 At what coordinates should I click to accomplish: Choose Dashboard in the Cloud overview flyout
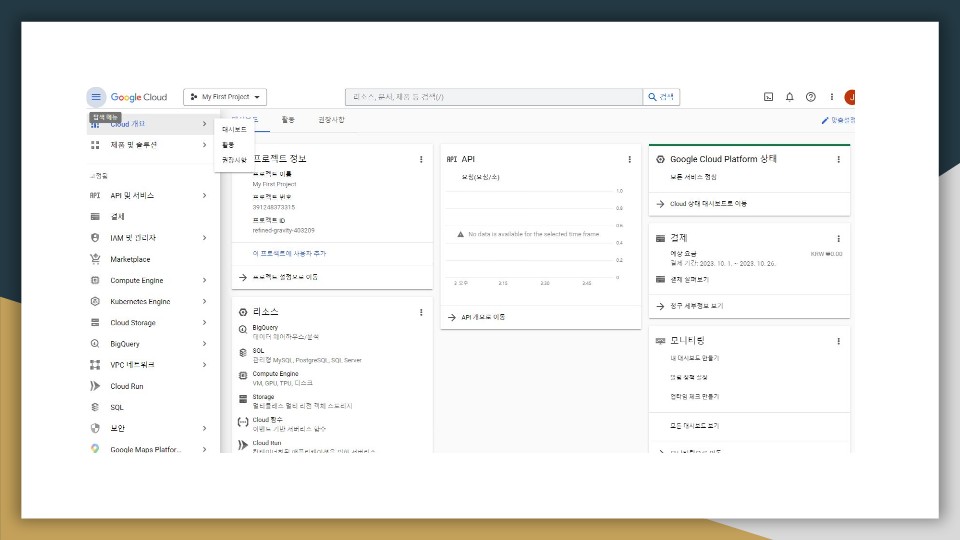[234, 130]
